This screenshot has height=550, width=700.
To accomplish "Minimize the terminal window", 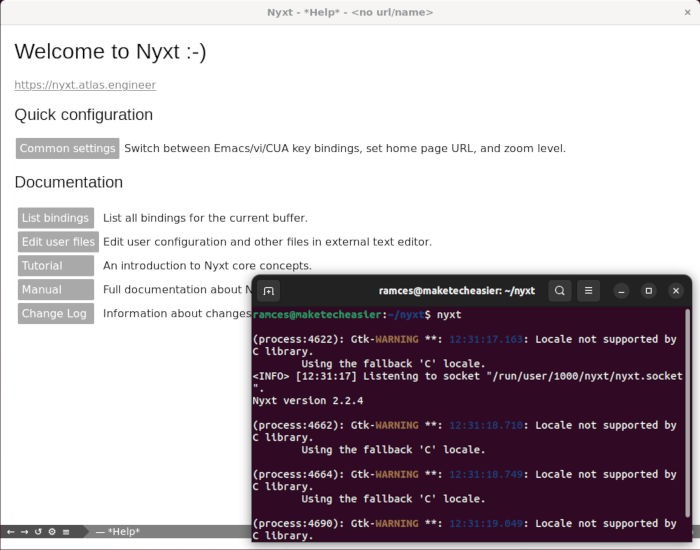I will [x=621, y=291].
